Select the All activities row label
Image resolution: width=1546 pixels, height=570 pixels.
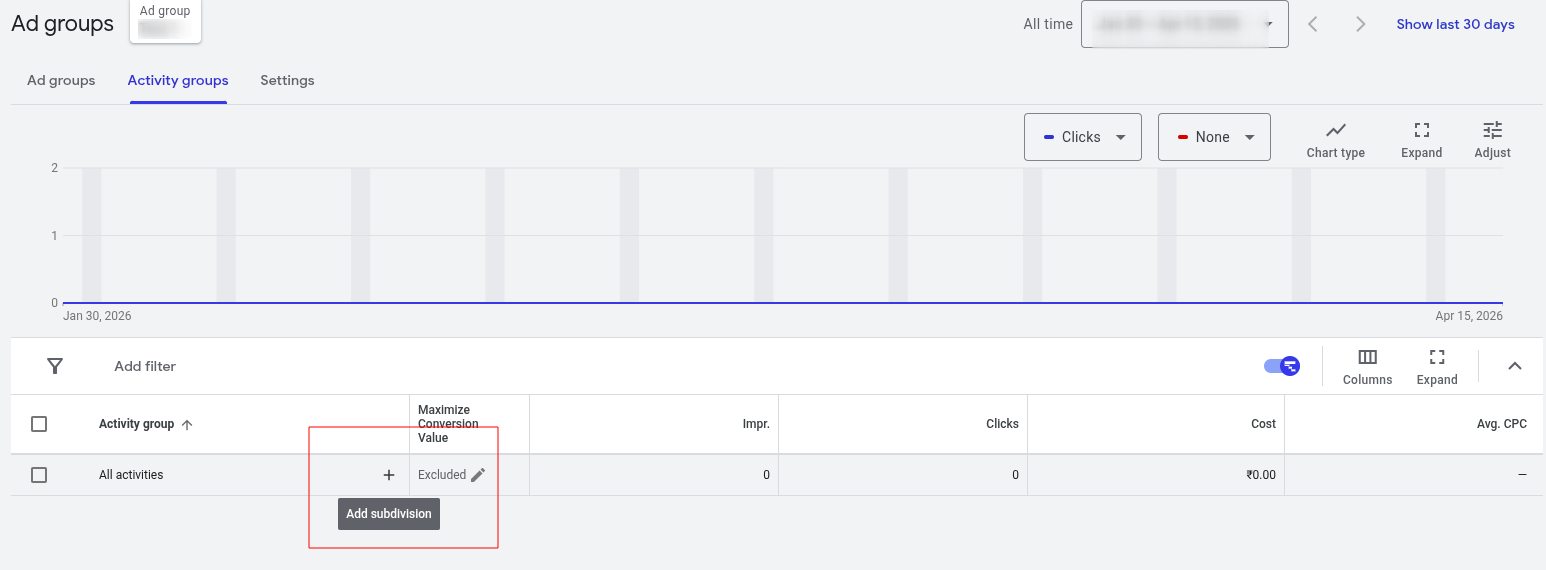131,475
